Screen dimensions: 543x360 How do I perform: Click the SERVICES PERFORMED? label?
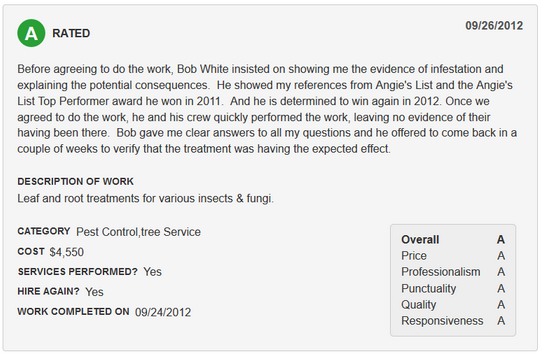tap(78, 272)
